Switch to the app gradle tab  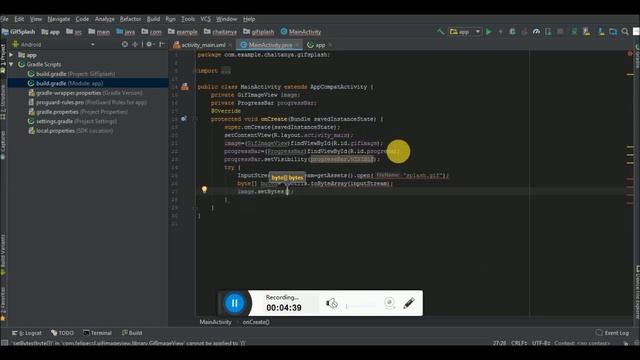pyautogui.click(x=317, y=45)
